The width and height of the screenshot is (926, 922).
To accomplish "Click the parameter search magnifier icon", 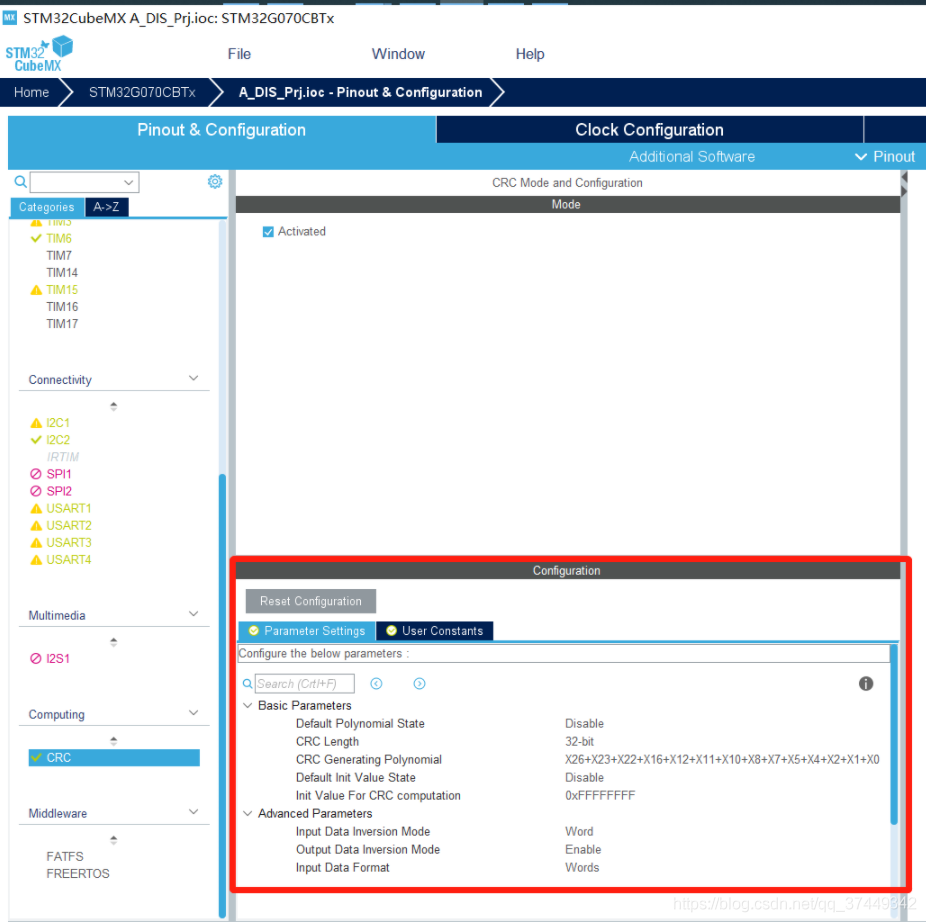I will tap(247, 683).
